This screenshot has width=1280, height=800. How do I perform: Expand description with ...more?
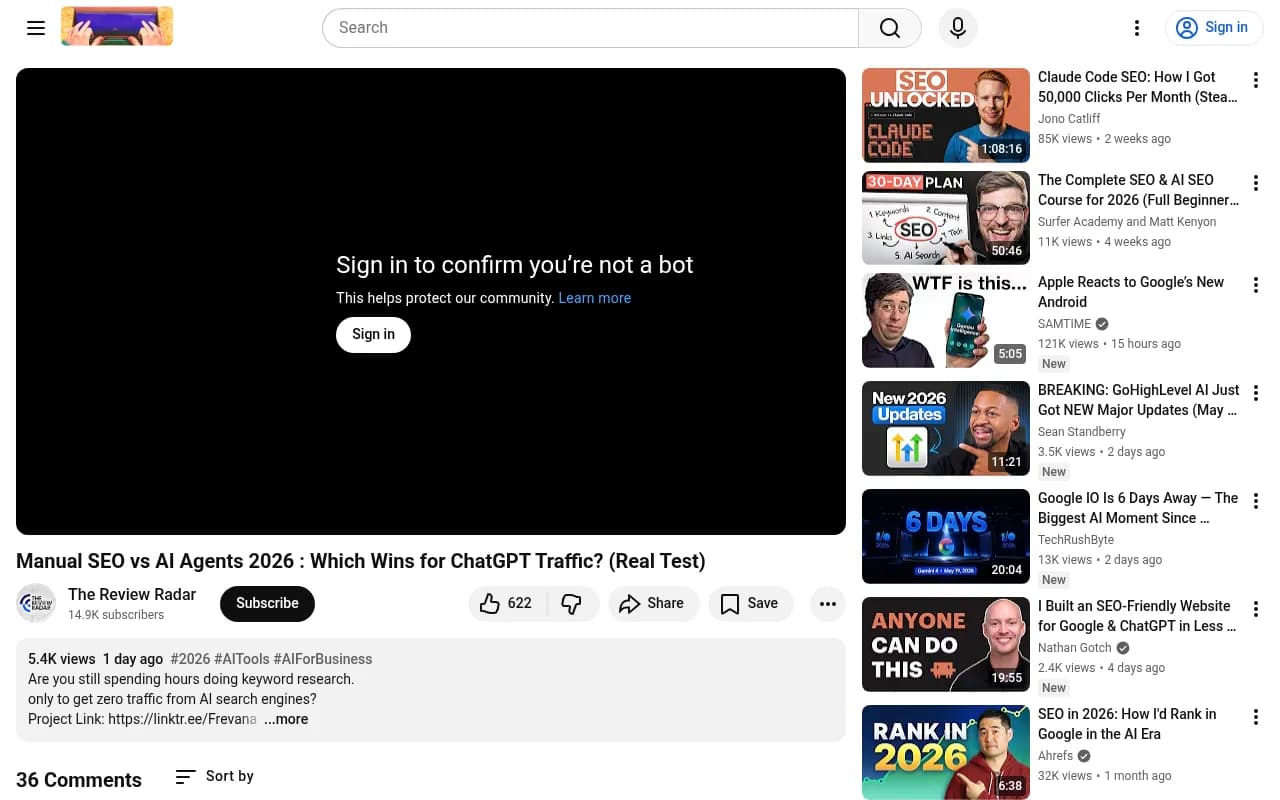pyautogui.click(x=286, y=719)
